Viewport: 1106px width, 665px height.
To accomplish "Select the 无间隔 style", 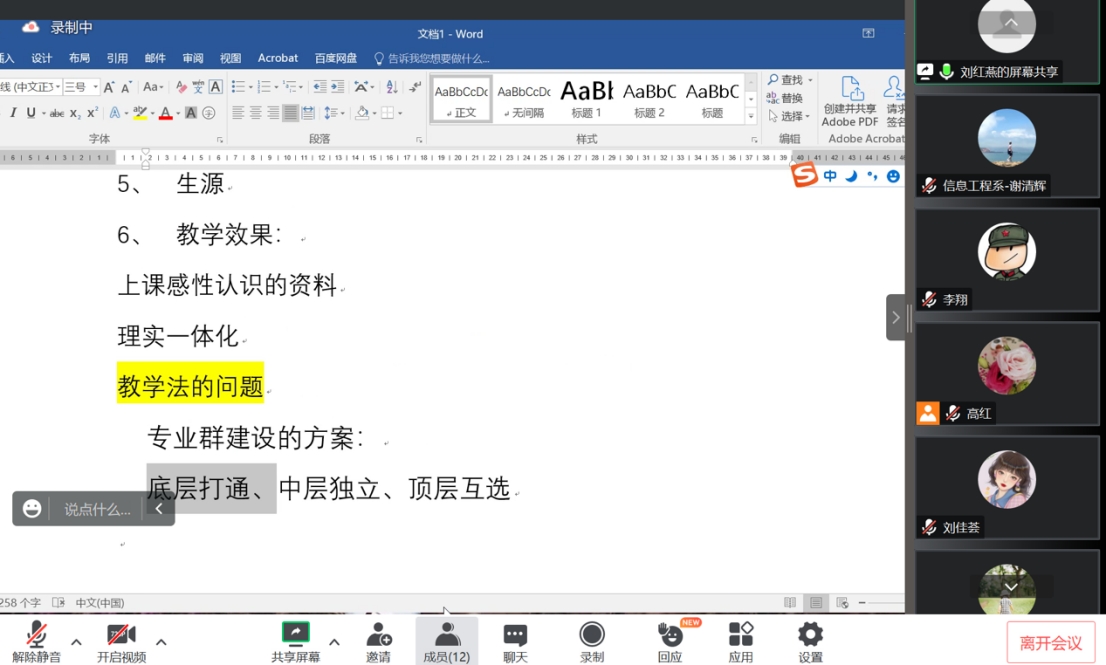I will point(523,99).
